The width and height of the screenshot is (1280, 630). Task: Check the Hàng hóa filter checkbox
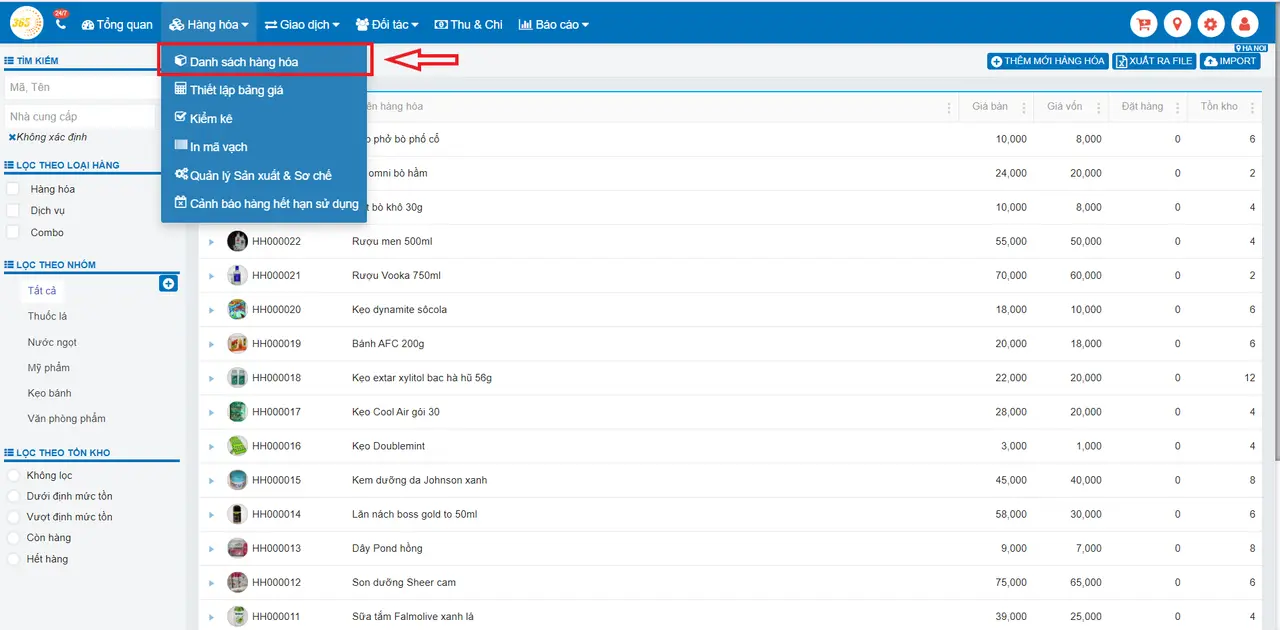pyautogui.click(x=13, y=189)
